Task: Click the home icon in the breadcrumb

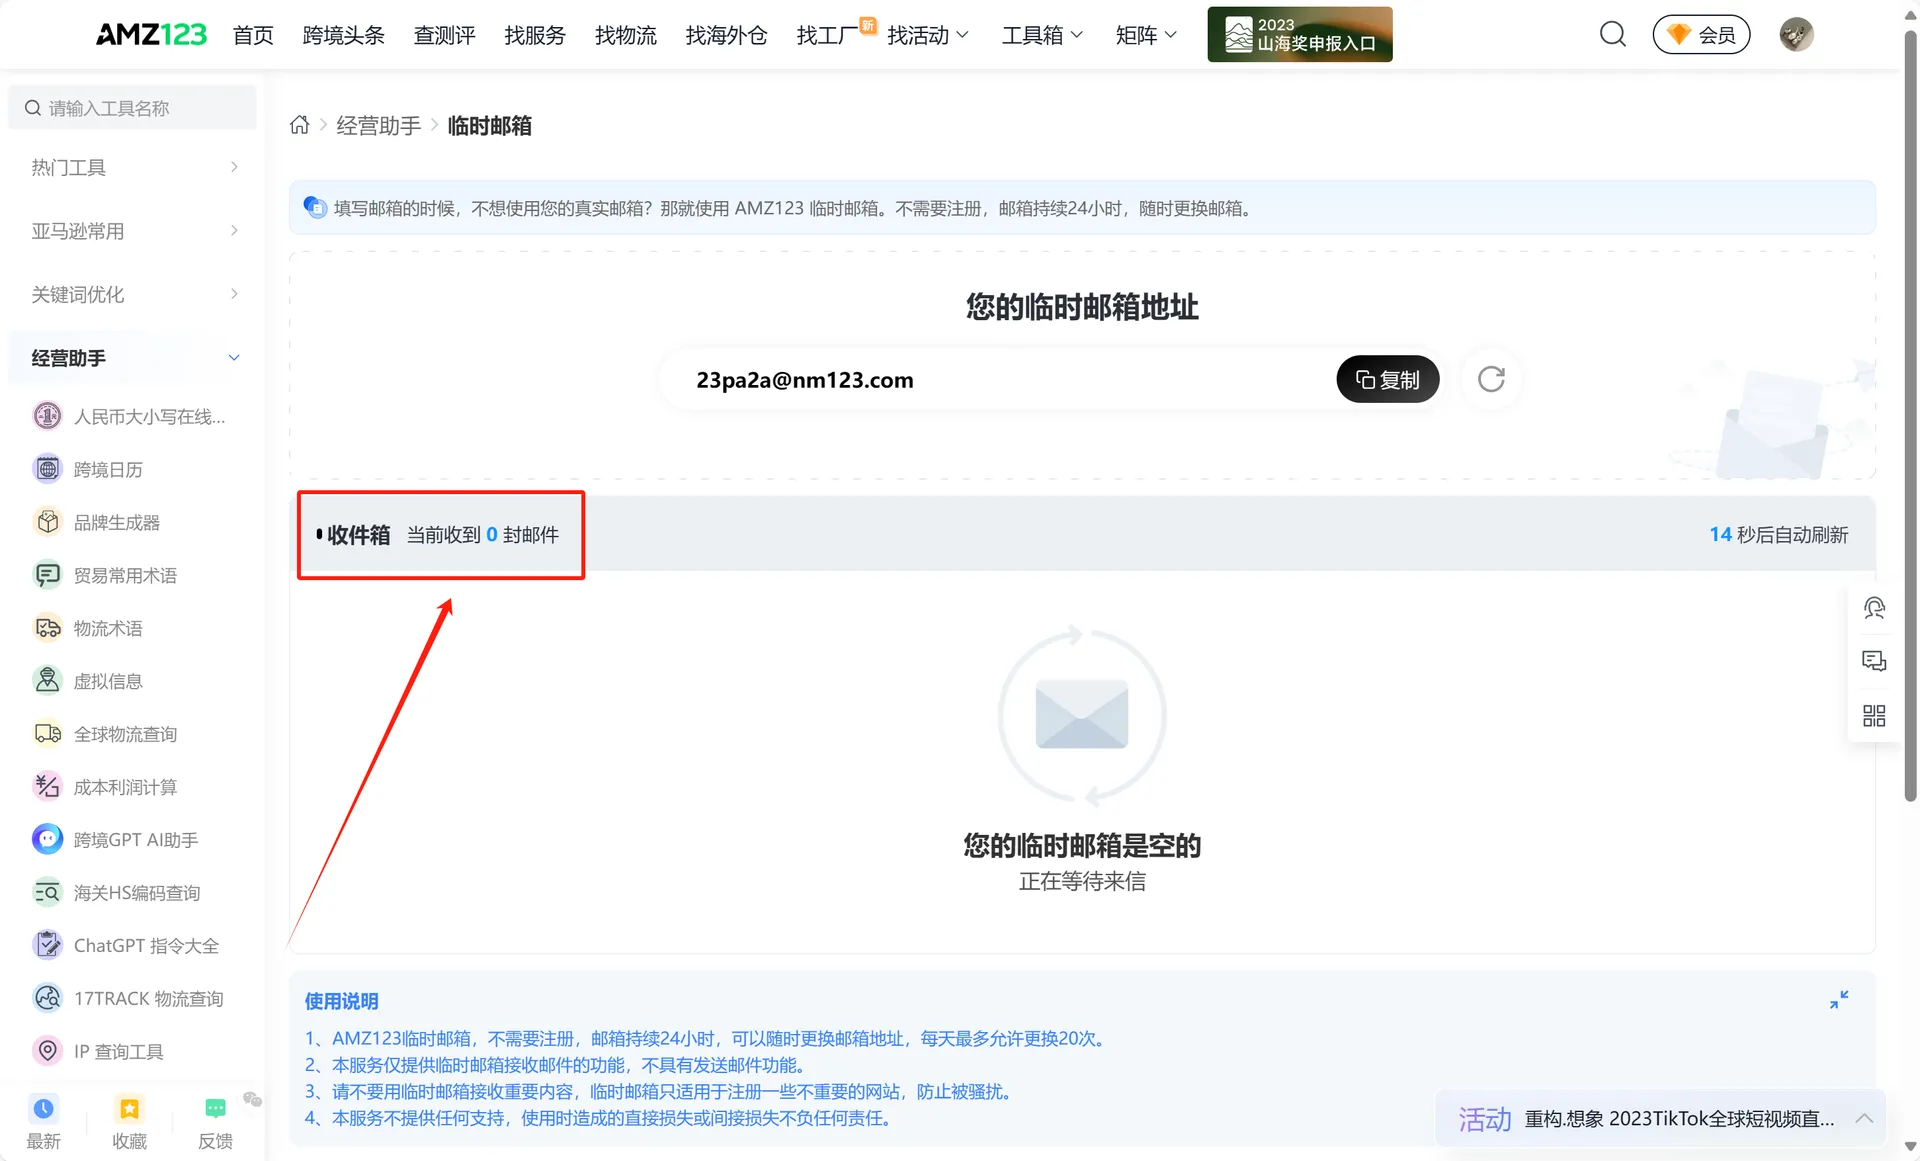Action: point(299,125)
